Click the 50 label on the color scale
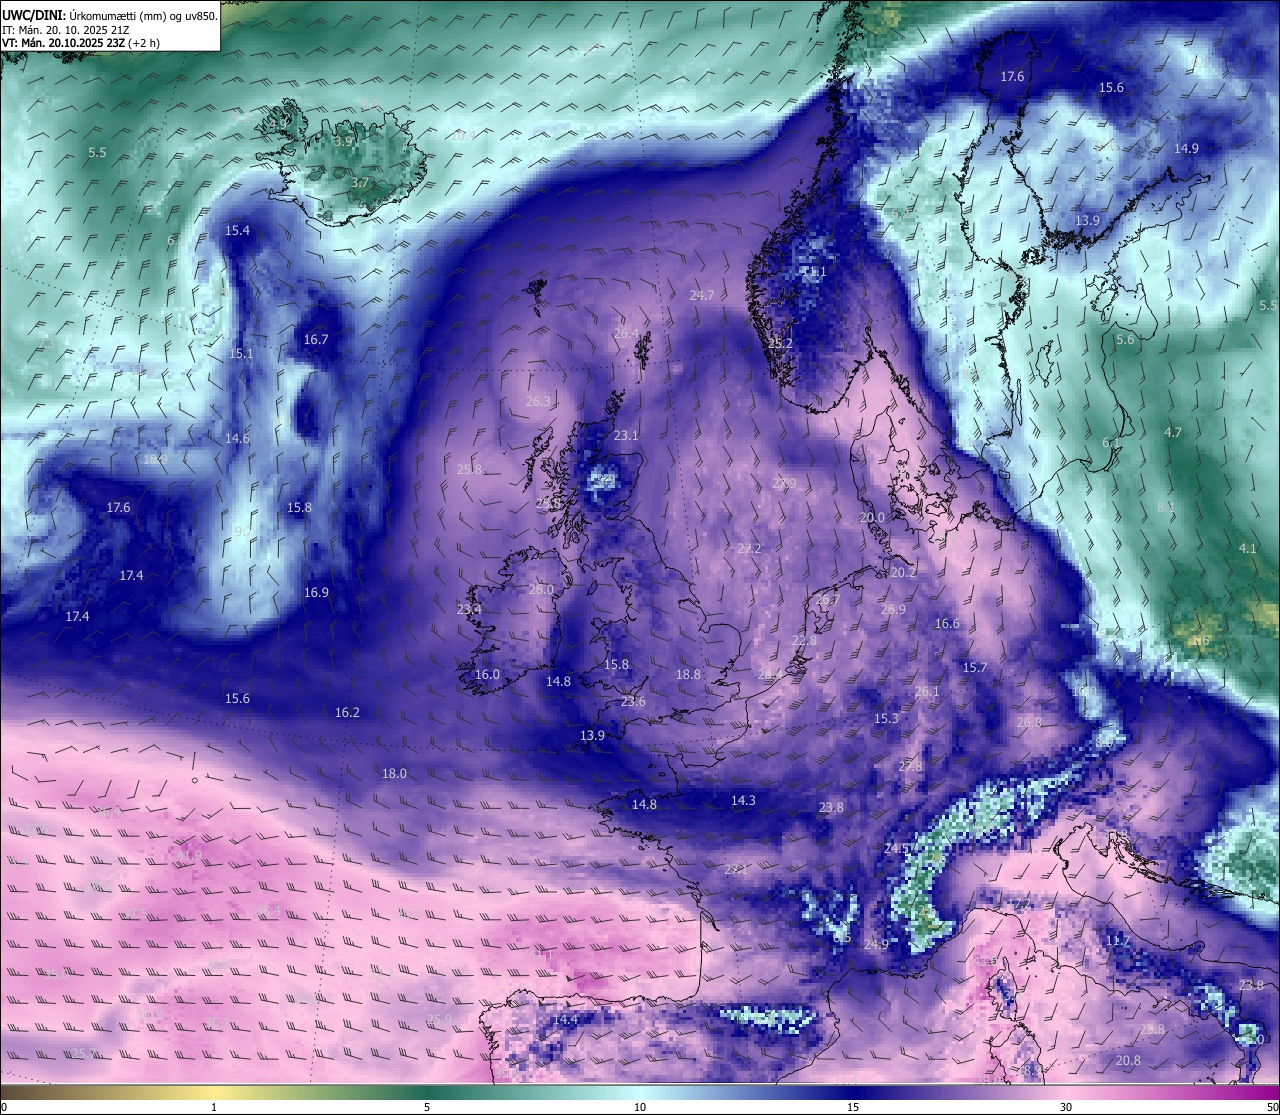The width and height of the screenshot is (1280, 1115). click(1272, 1107)
